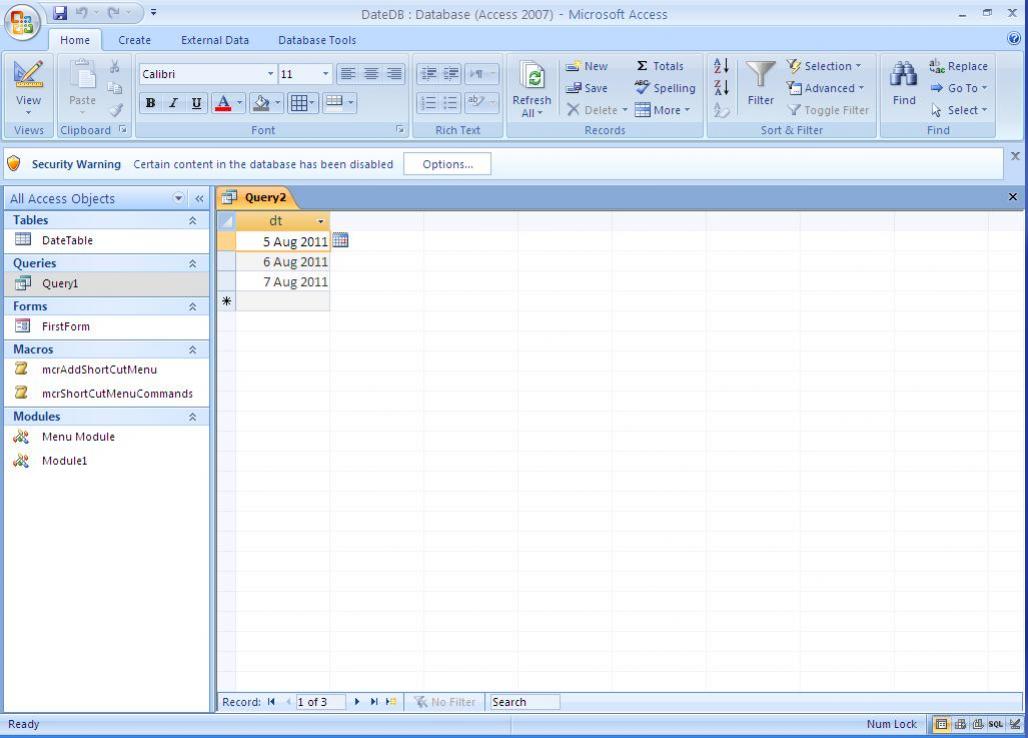Dismiss the Security Warning bar

tap(1015, 156)
